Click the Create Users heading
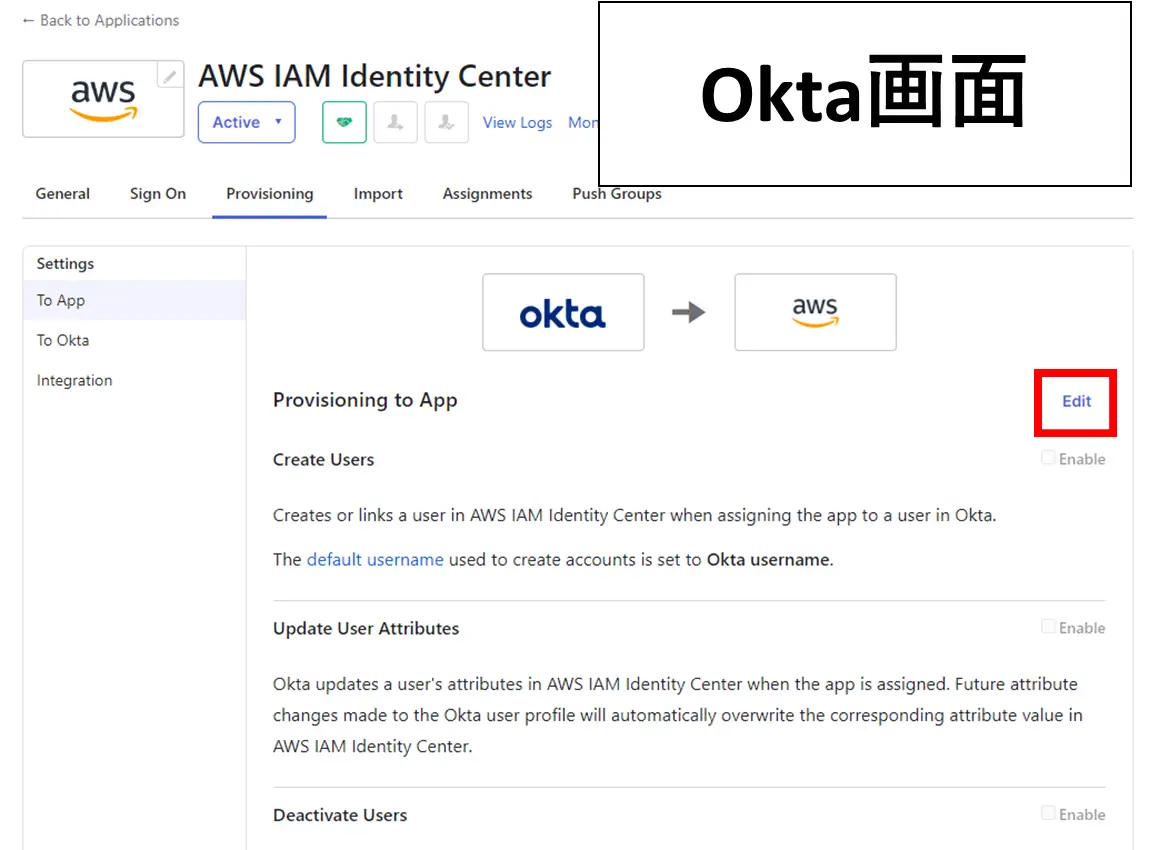 pos(323,459)
